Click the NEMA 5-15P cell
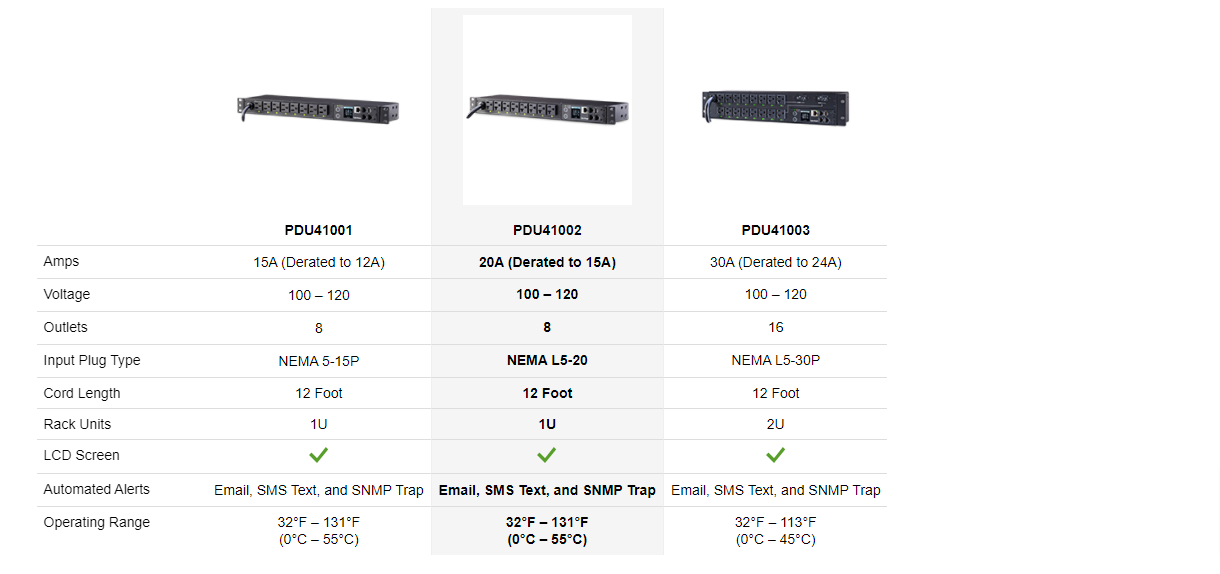1220x574 pixels. click(318, 361)
